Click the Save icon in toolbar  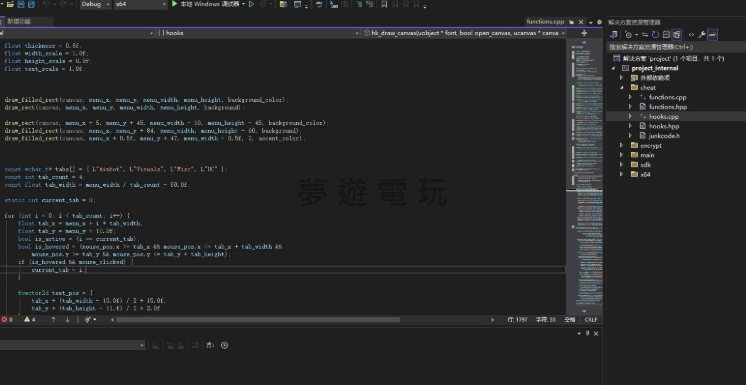21,4
